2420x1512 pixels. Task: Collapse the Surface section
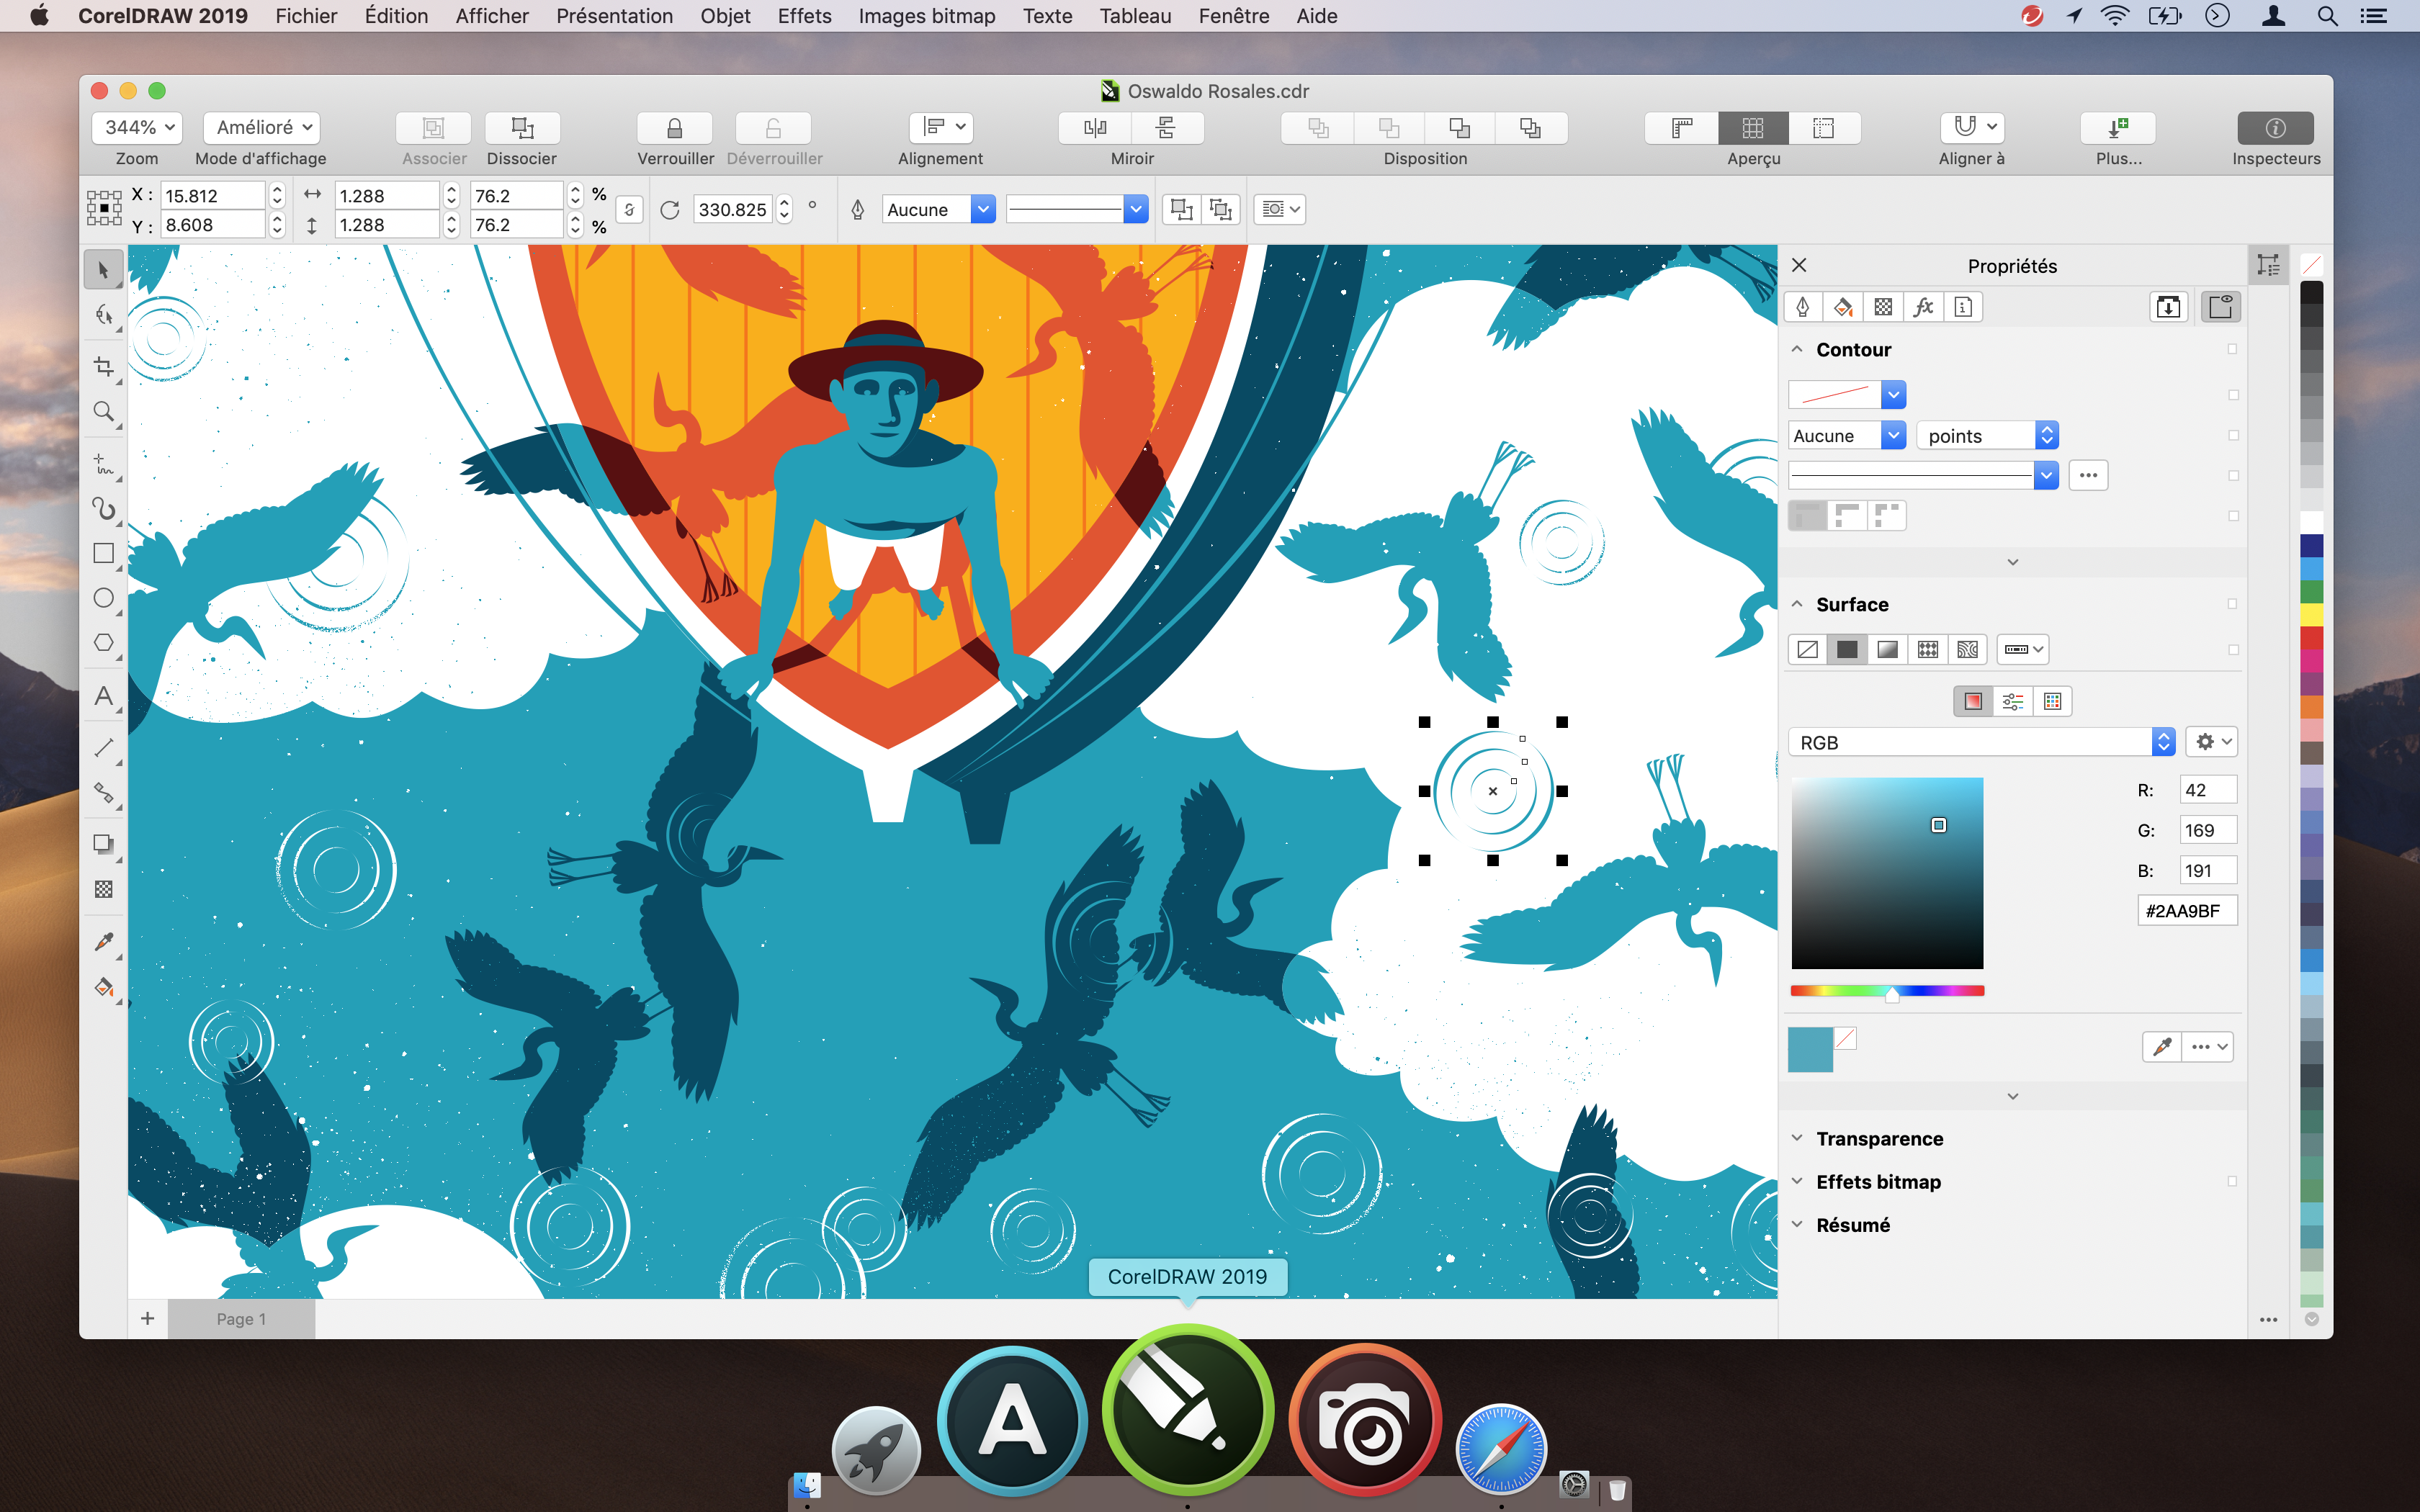point(1798,604)
